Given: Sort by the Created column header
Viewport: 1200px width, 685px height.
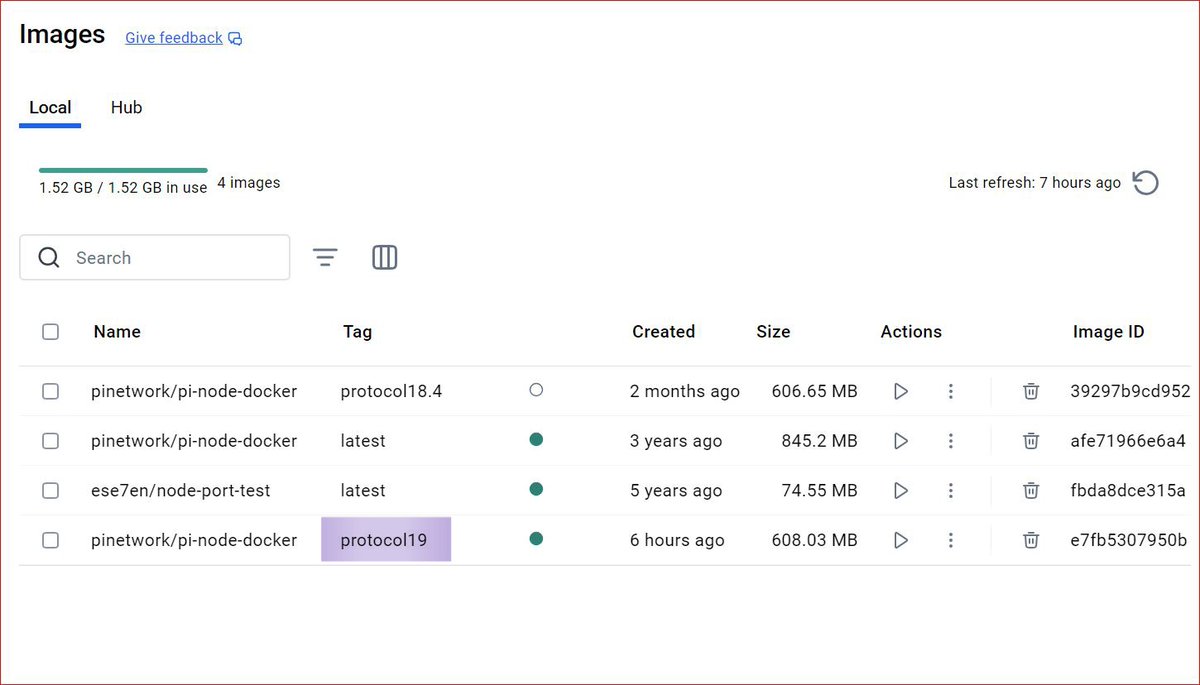Looking at the screenshot, I should (663, 332).
